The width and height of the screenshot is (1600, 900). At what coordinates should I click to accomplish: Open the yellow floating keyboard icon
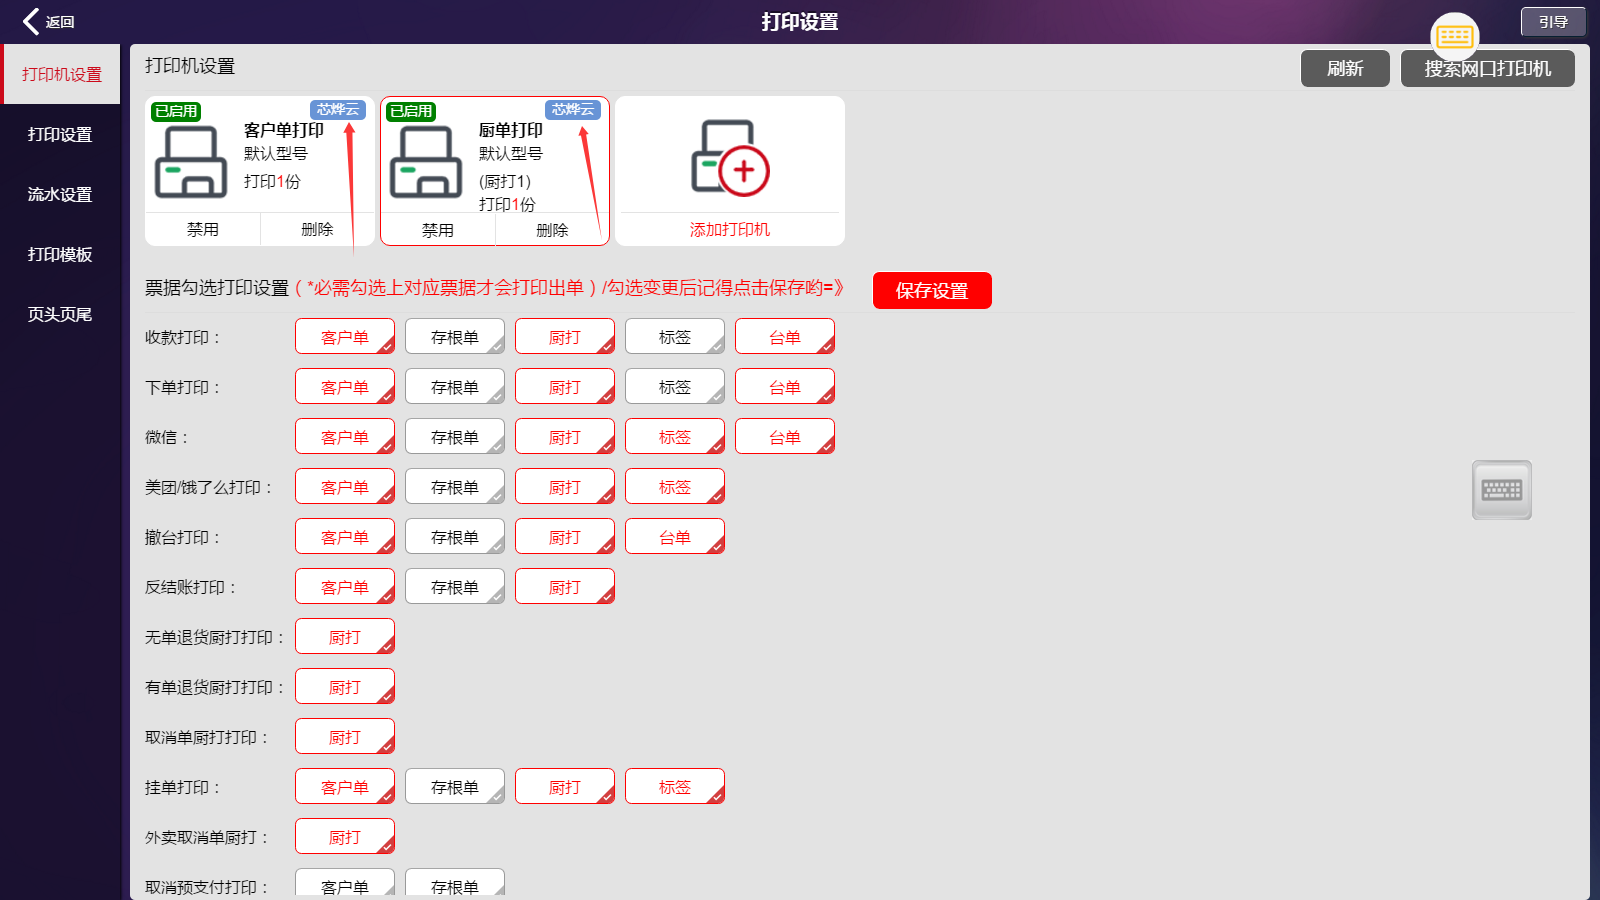tap(1455, 38)
